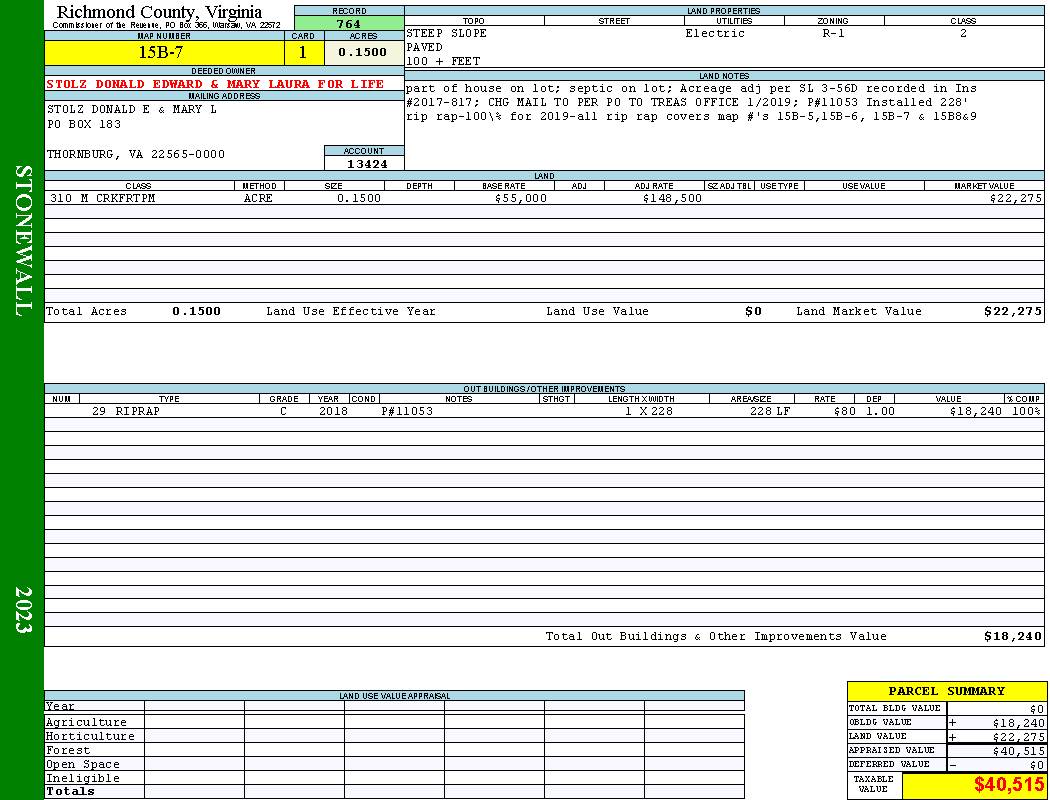Click Total Out Buildings value $18,240
This screenshot has height=800, width=1050.
click(1012, 637)
